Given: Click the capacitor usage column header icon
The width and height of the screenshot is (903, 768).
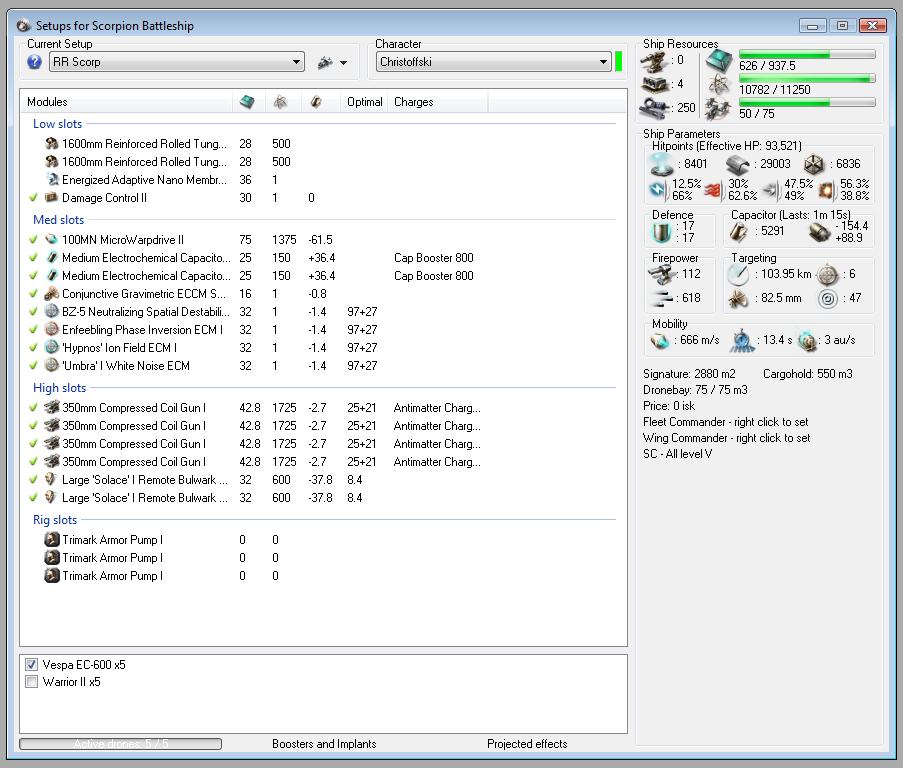Looking at the screenshot, I should pos(316,102).
